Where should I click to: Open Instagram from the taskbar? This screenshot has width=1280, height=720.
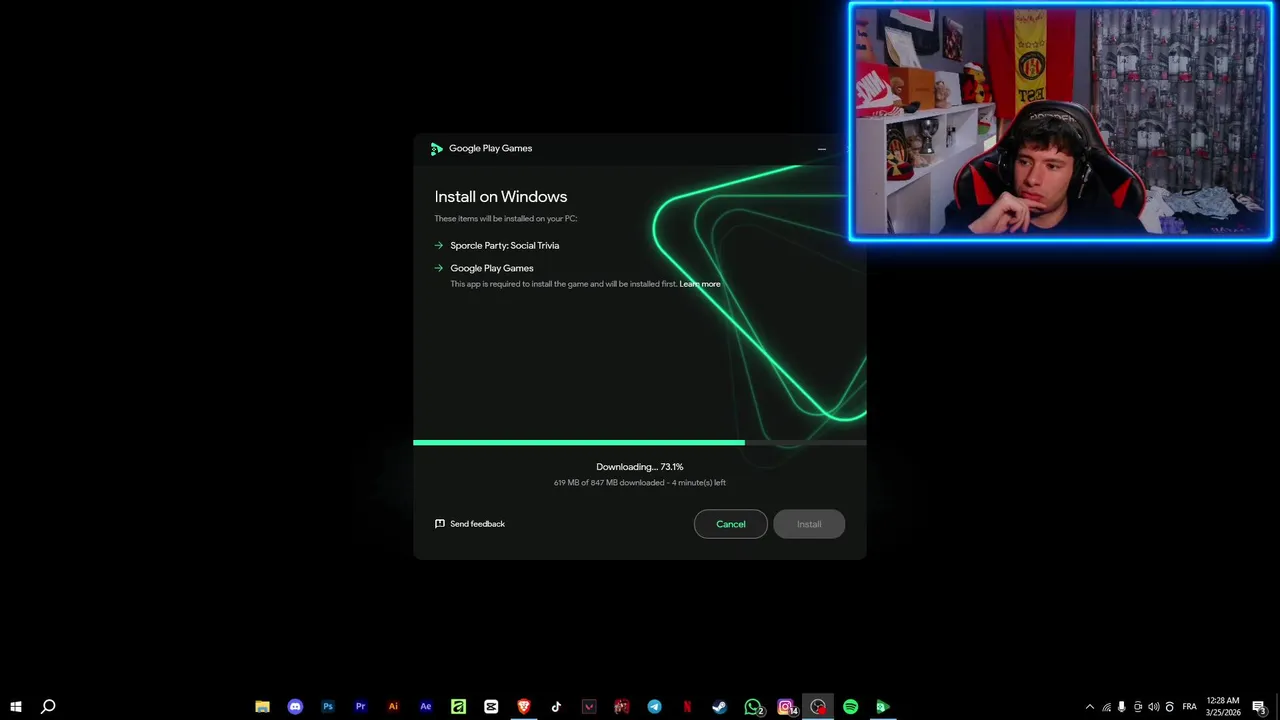tap(786, 707)
